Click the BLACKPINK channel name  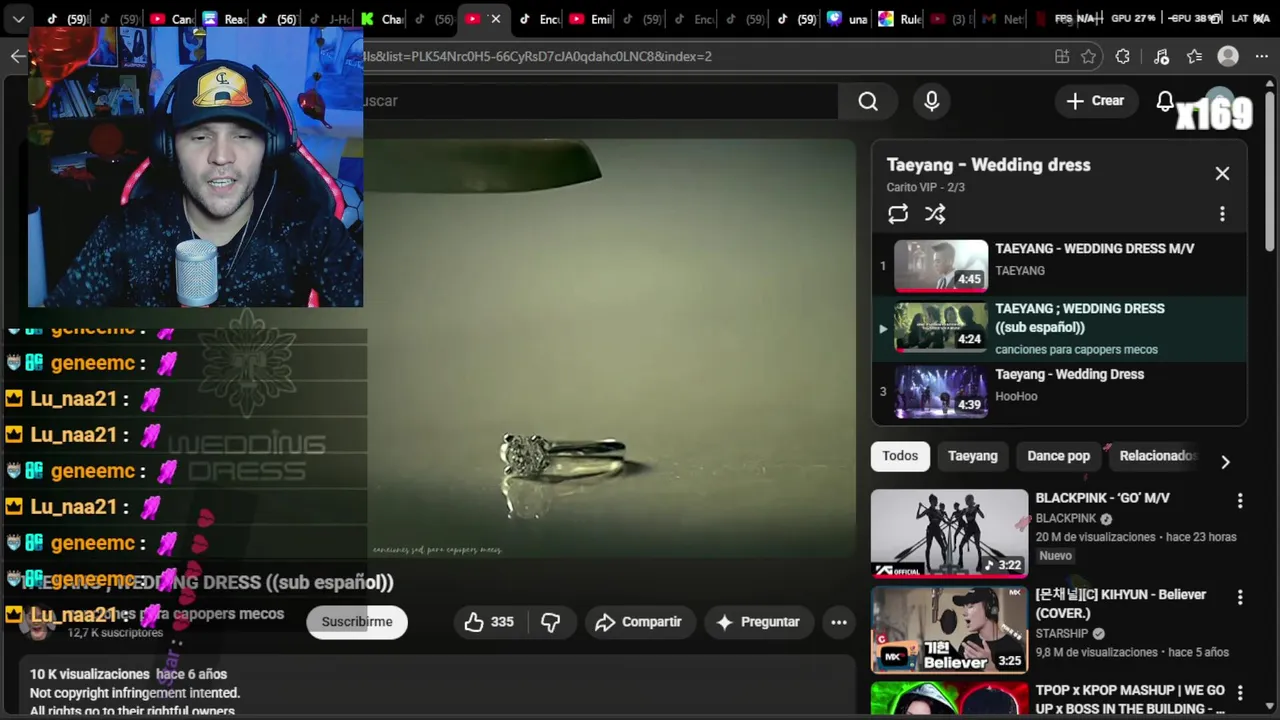click(1065, 519)
